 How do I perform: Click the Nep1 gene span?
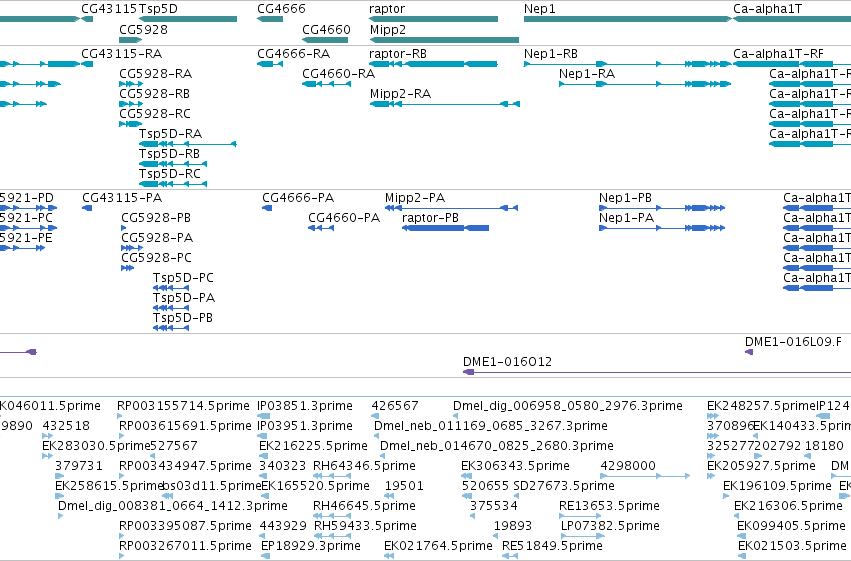pyautogui.click(x=628, y=19)
